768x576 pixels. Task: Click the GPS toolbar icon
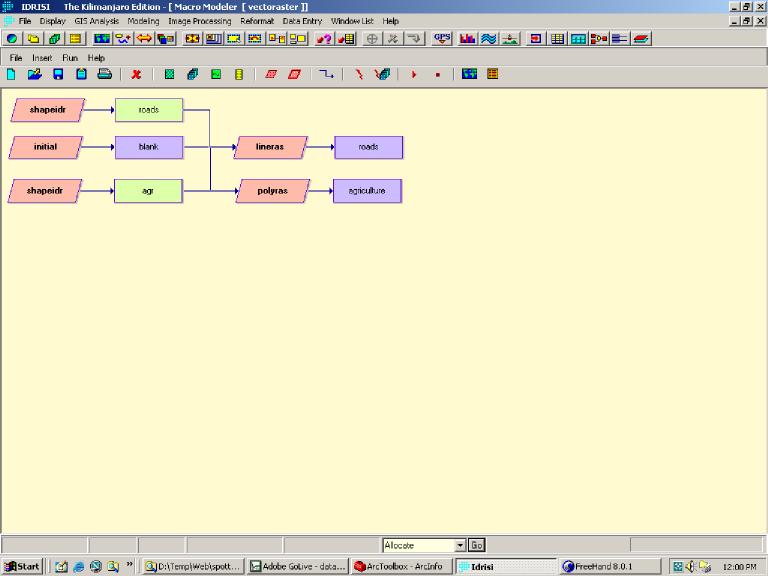coord(441,39)
